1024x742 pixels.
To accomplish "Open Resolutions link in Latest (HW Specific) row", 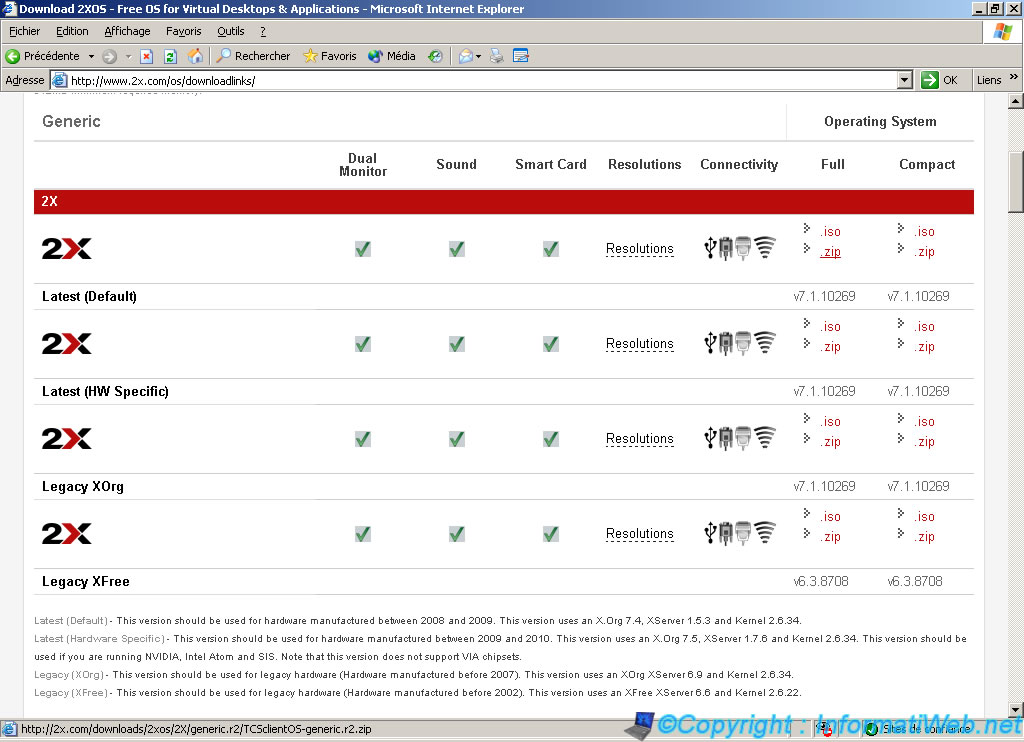I will (x=639, y=344).
